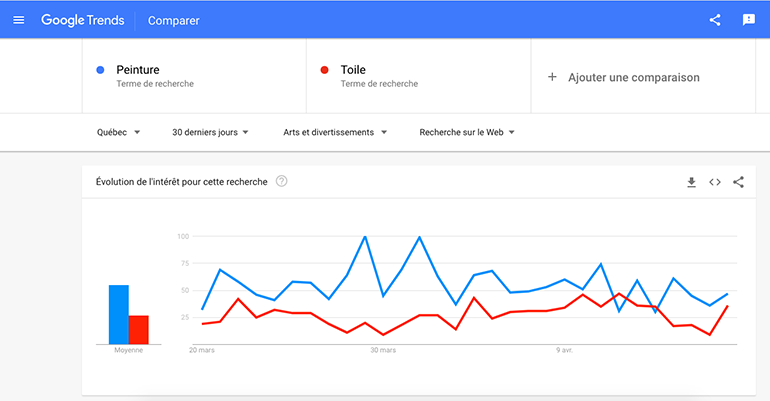This screenshot has width=770, height=401.
Task: Click the blue average bar in Moyenne
Action: point(118,314)
